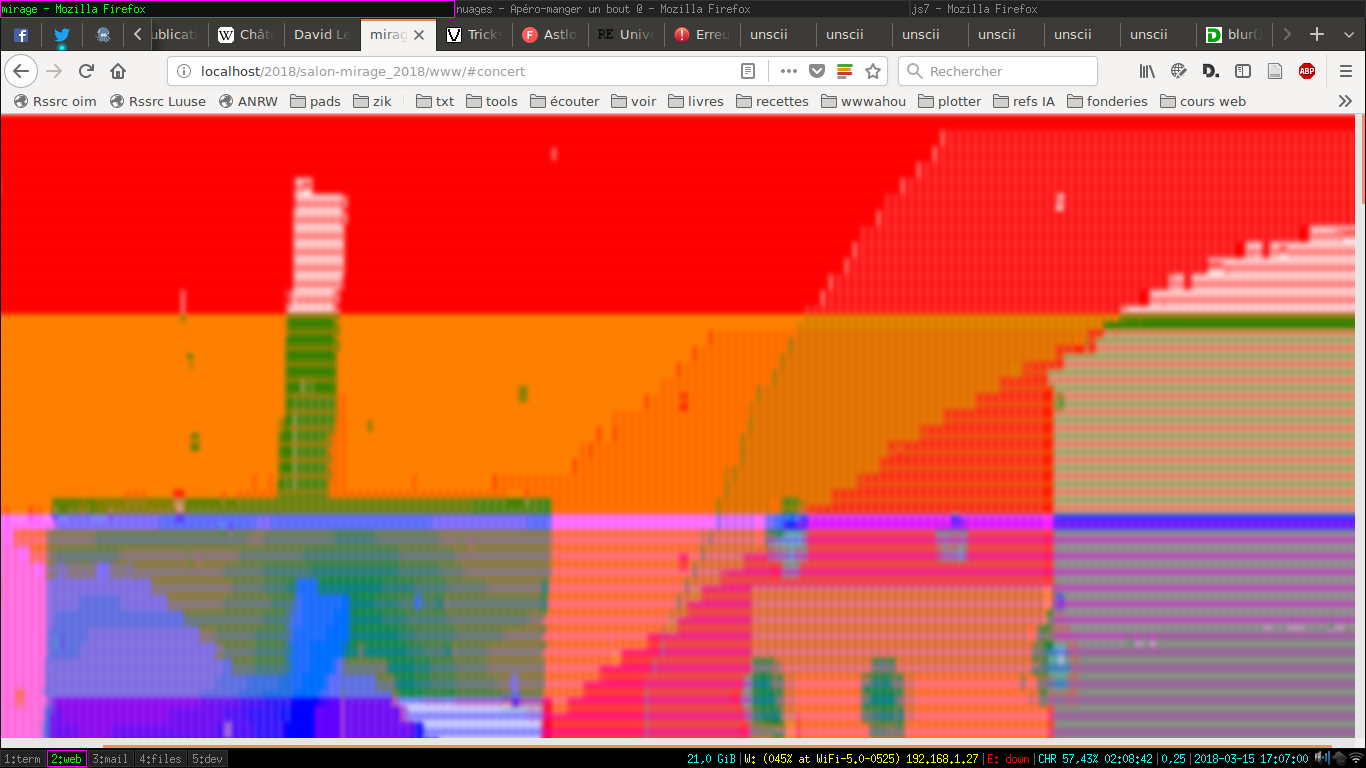The image size is (1366, 768).
Task: Open the Firefox hamburger menu
Action: point(1346,71)
